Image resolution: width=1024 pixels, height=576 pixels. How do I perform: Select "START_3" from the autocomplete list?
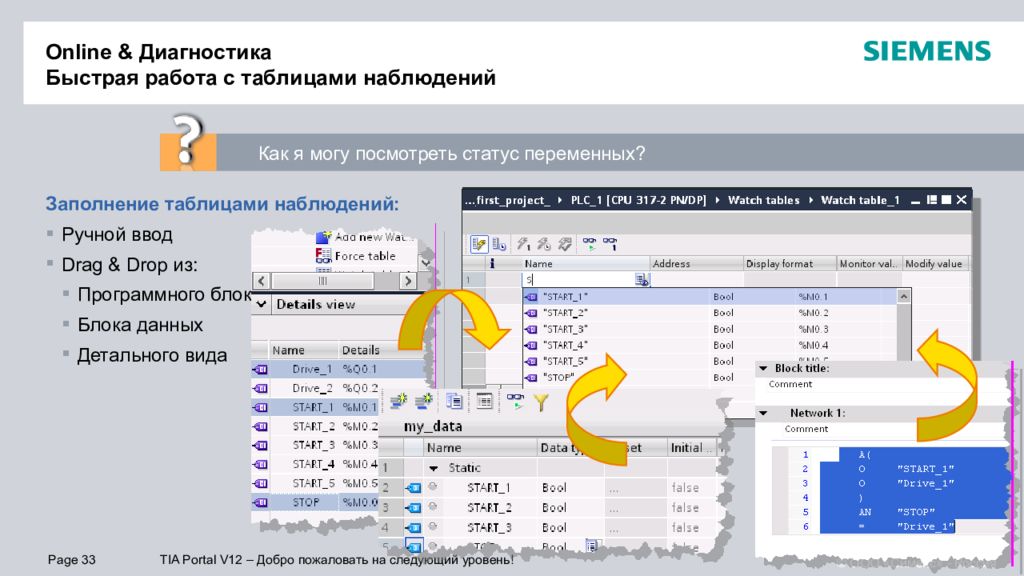565,329
